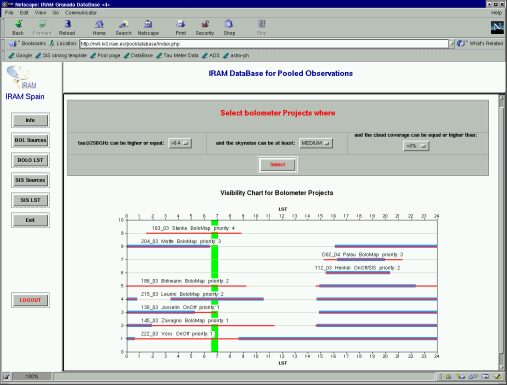Click the green current LST marker bar
This screenshot has width=507, height=385.
[215, 286]
